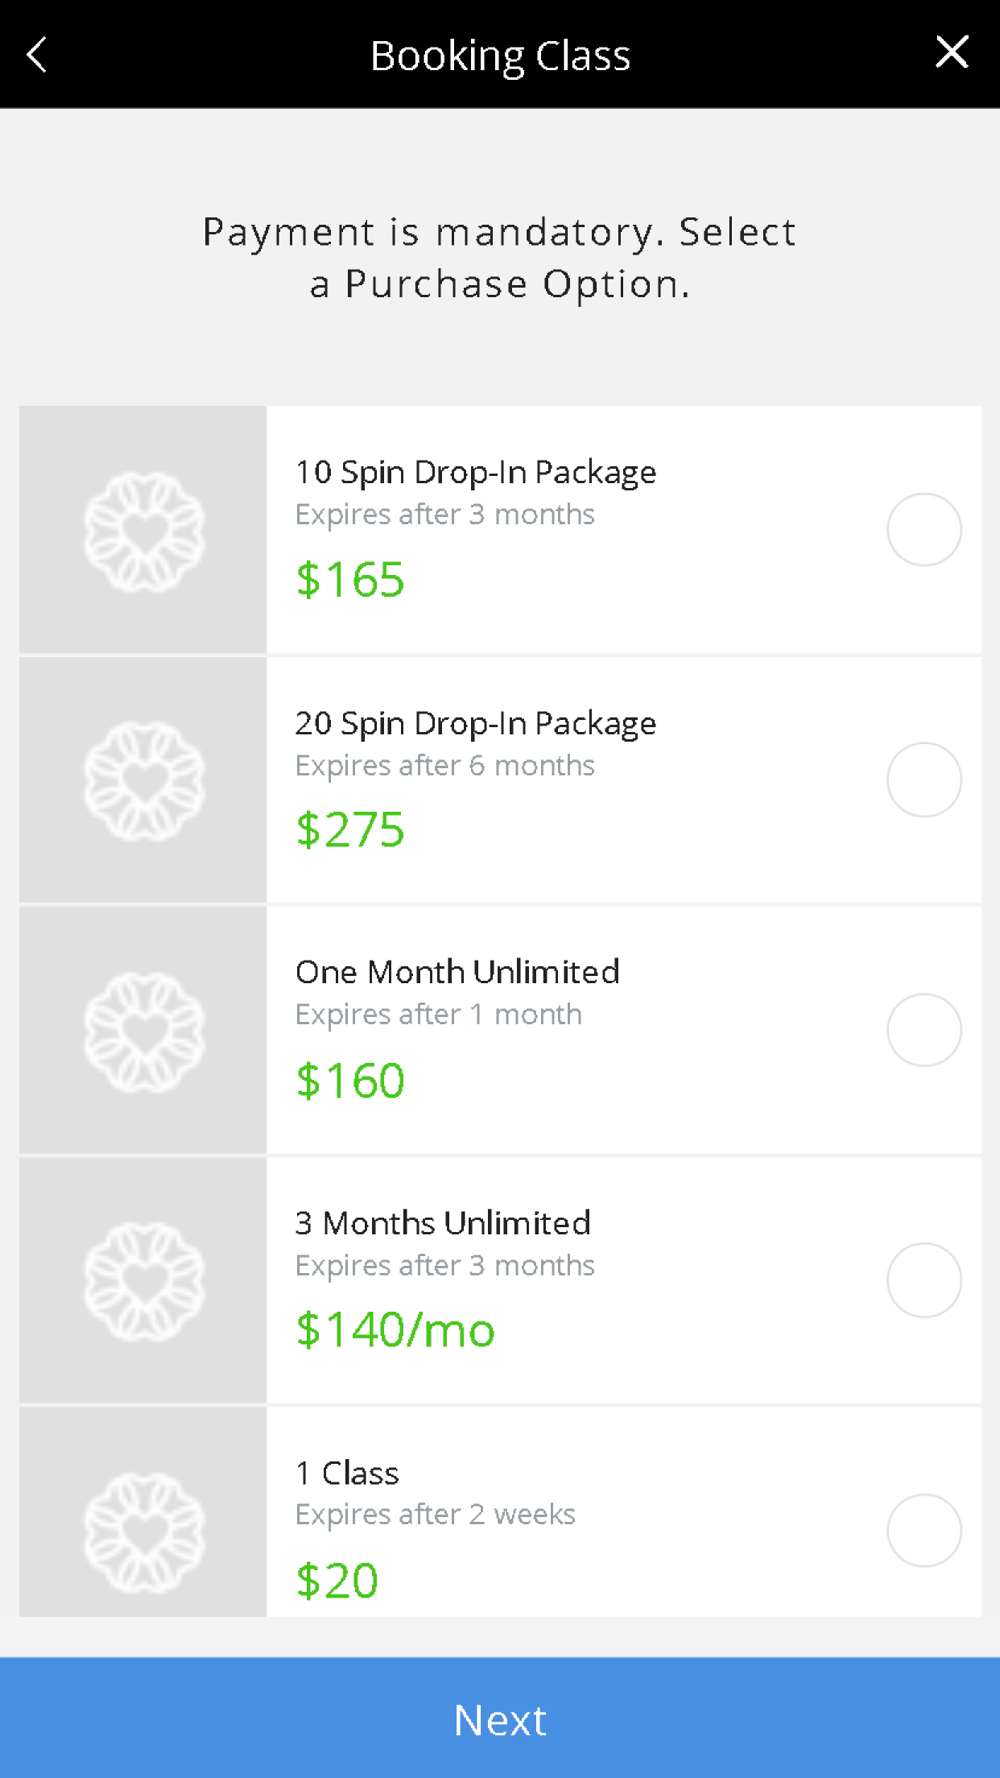The width and height of the screenshot is (1000, 1778).
Task: Tap the 10 Spin Drop-In Package logo thumbnail
Action: (143, 530)
